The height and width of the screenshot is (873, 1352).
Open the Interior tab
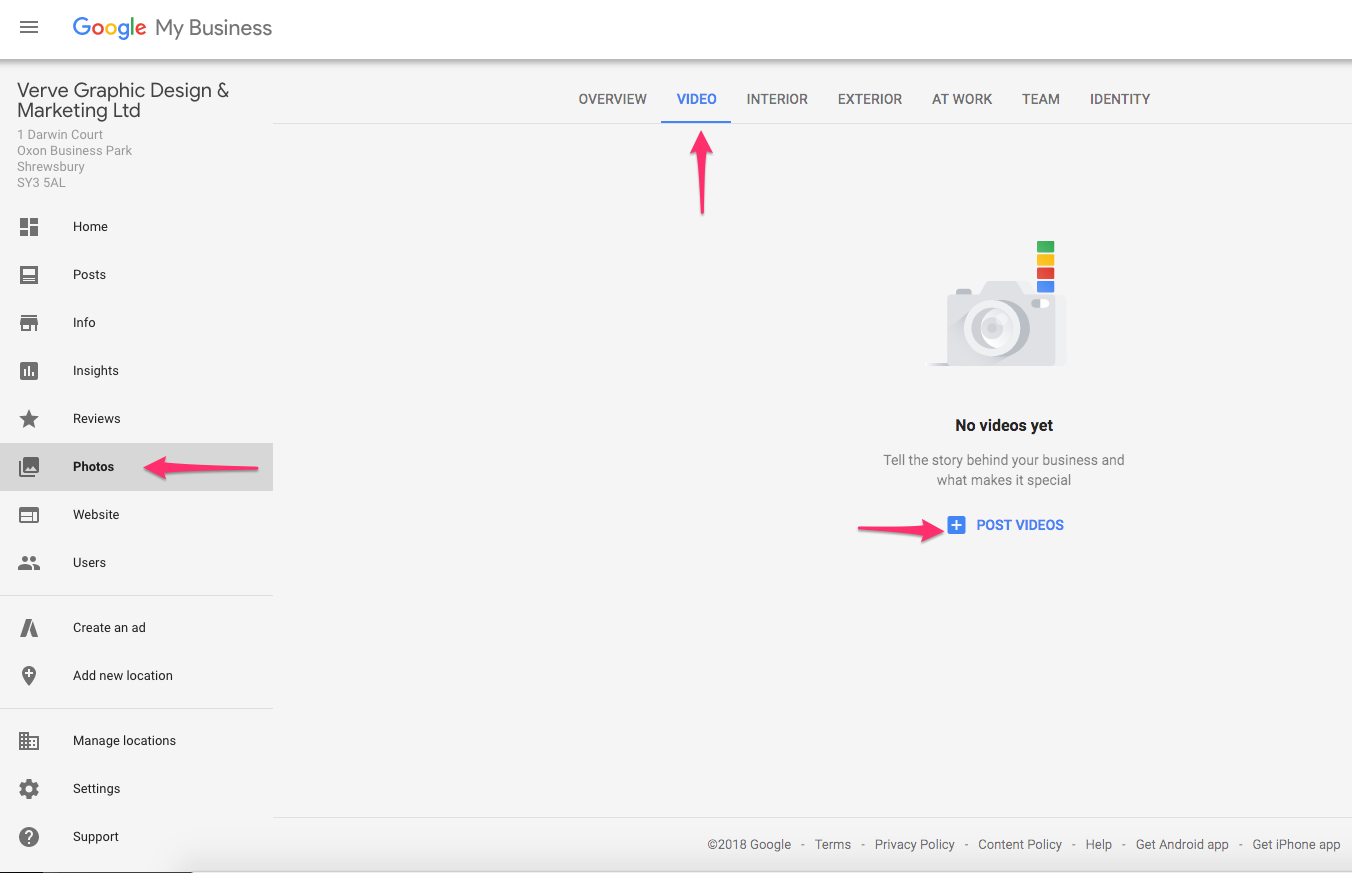[777, 99]
